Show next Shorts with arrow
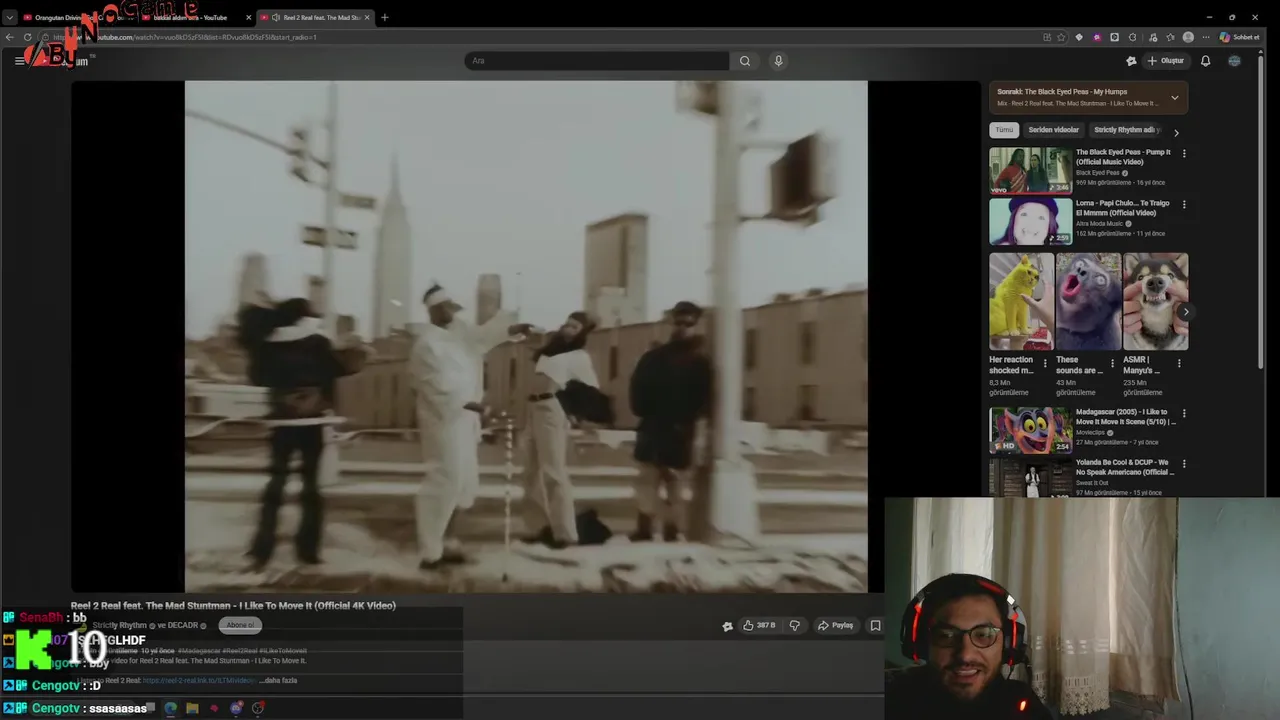 point(1186,312)
